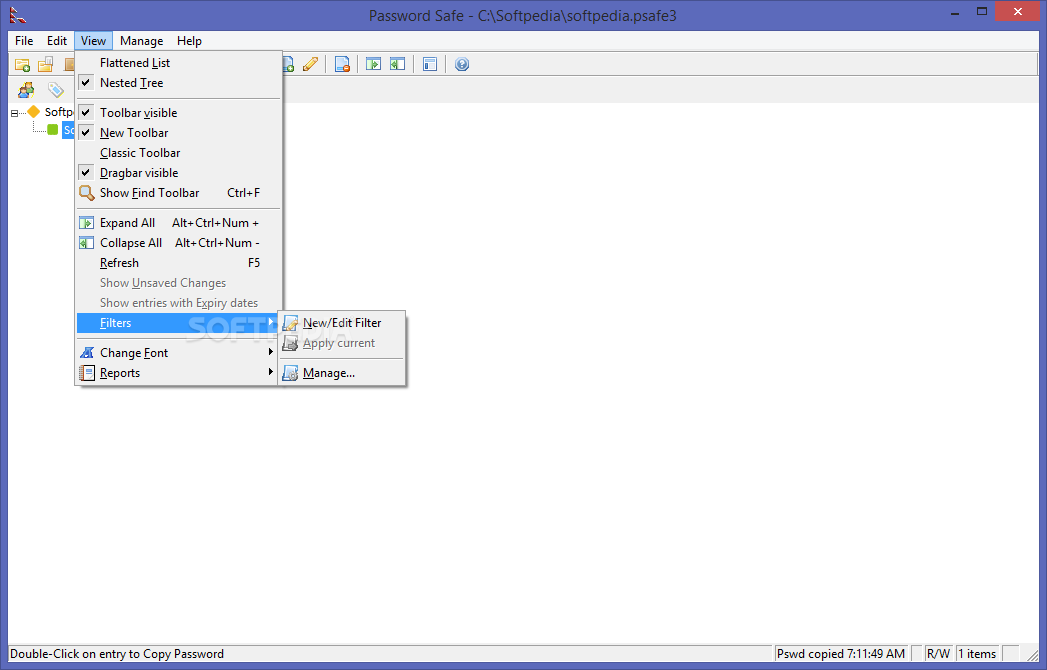Choose the Classic Toolbar option
This screenshot has width=1047, height=670.
[179, 153]
